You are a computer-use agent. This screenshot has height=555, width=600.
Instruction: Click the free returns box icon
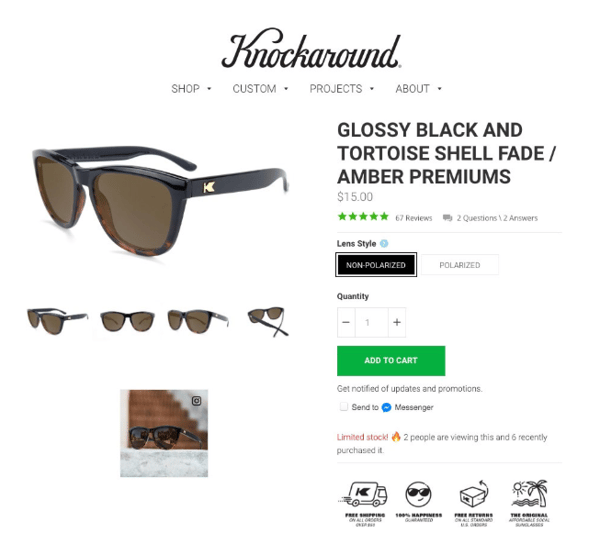(474, 494)
